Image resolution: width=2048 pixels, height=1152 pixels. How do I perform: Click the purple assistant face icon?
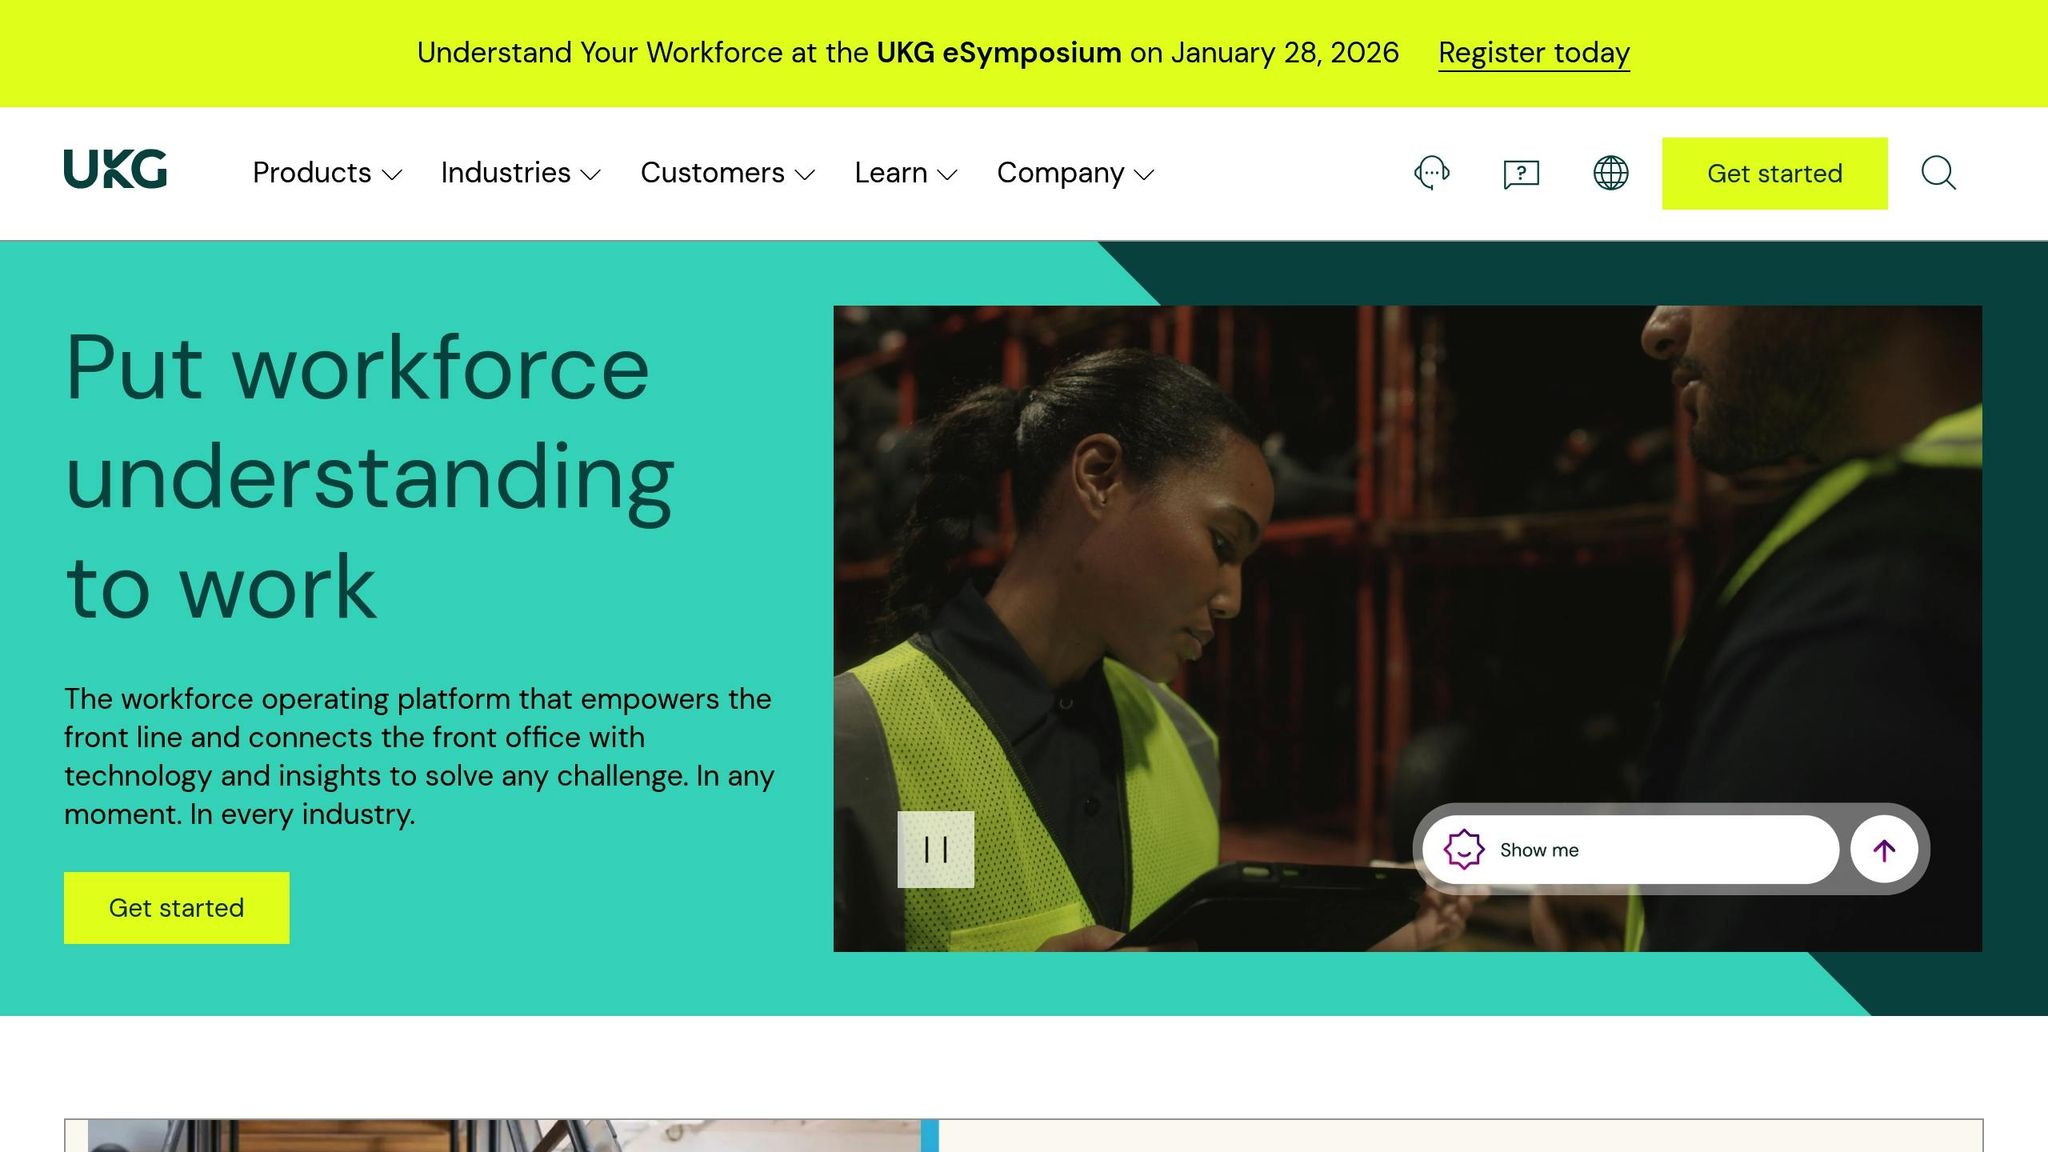tap(1463, 850)
